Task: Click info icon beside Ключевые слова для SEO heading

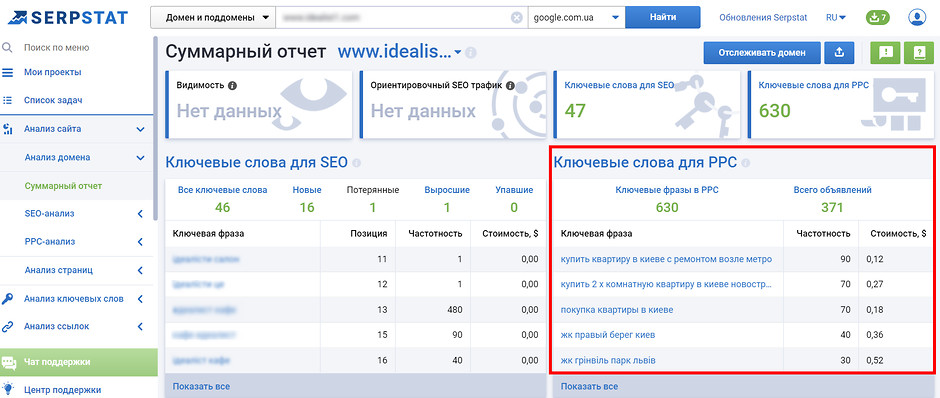Action: click(357, 162)
